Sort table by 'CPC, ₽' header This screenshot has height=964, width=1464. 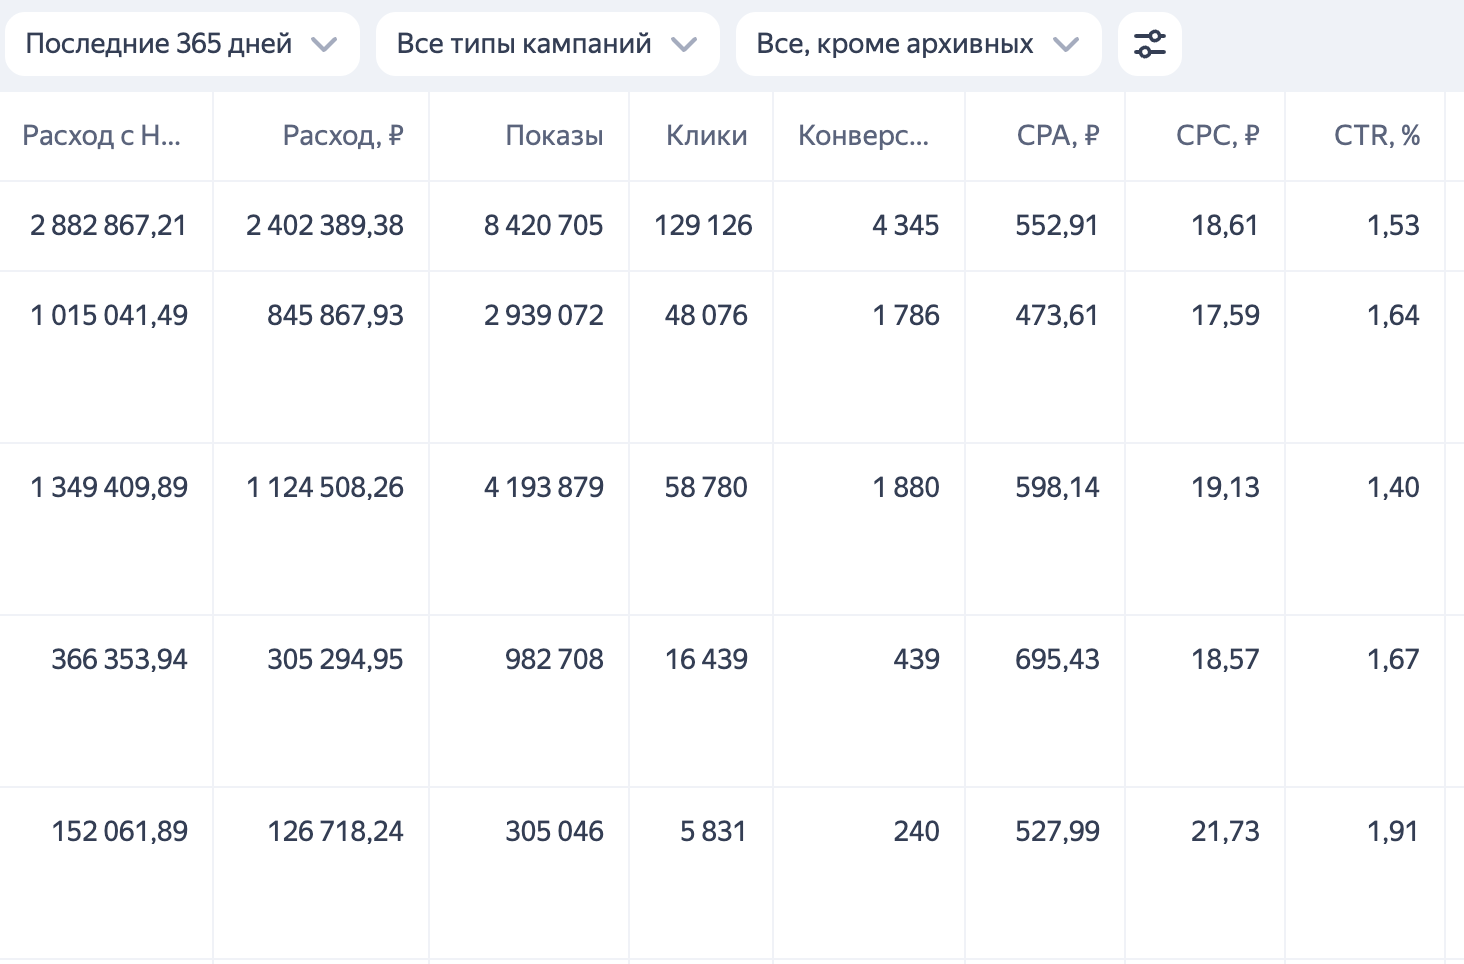point(1217,136)
